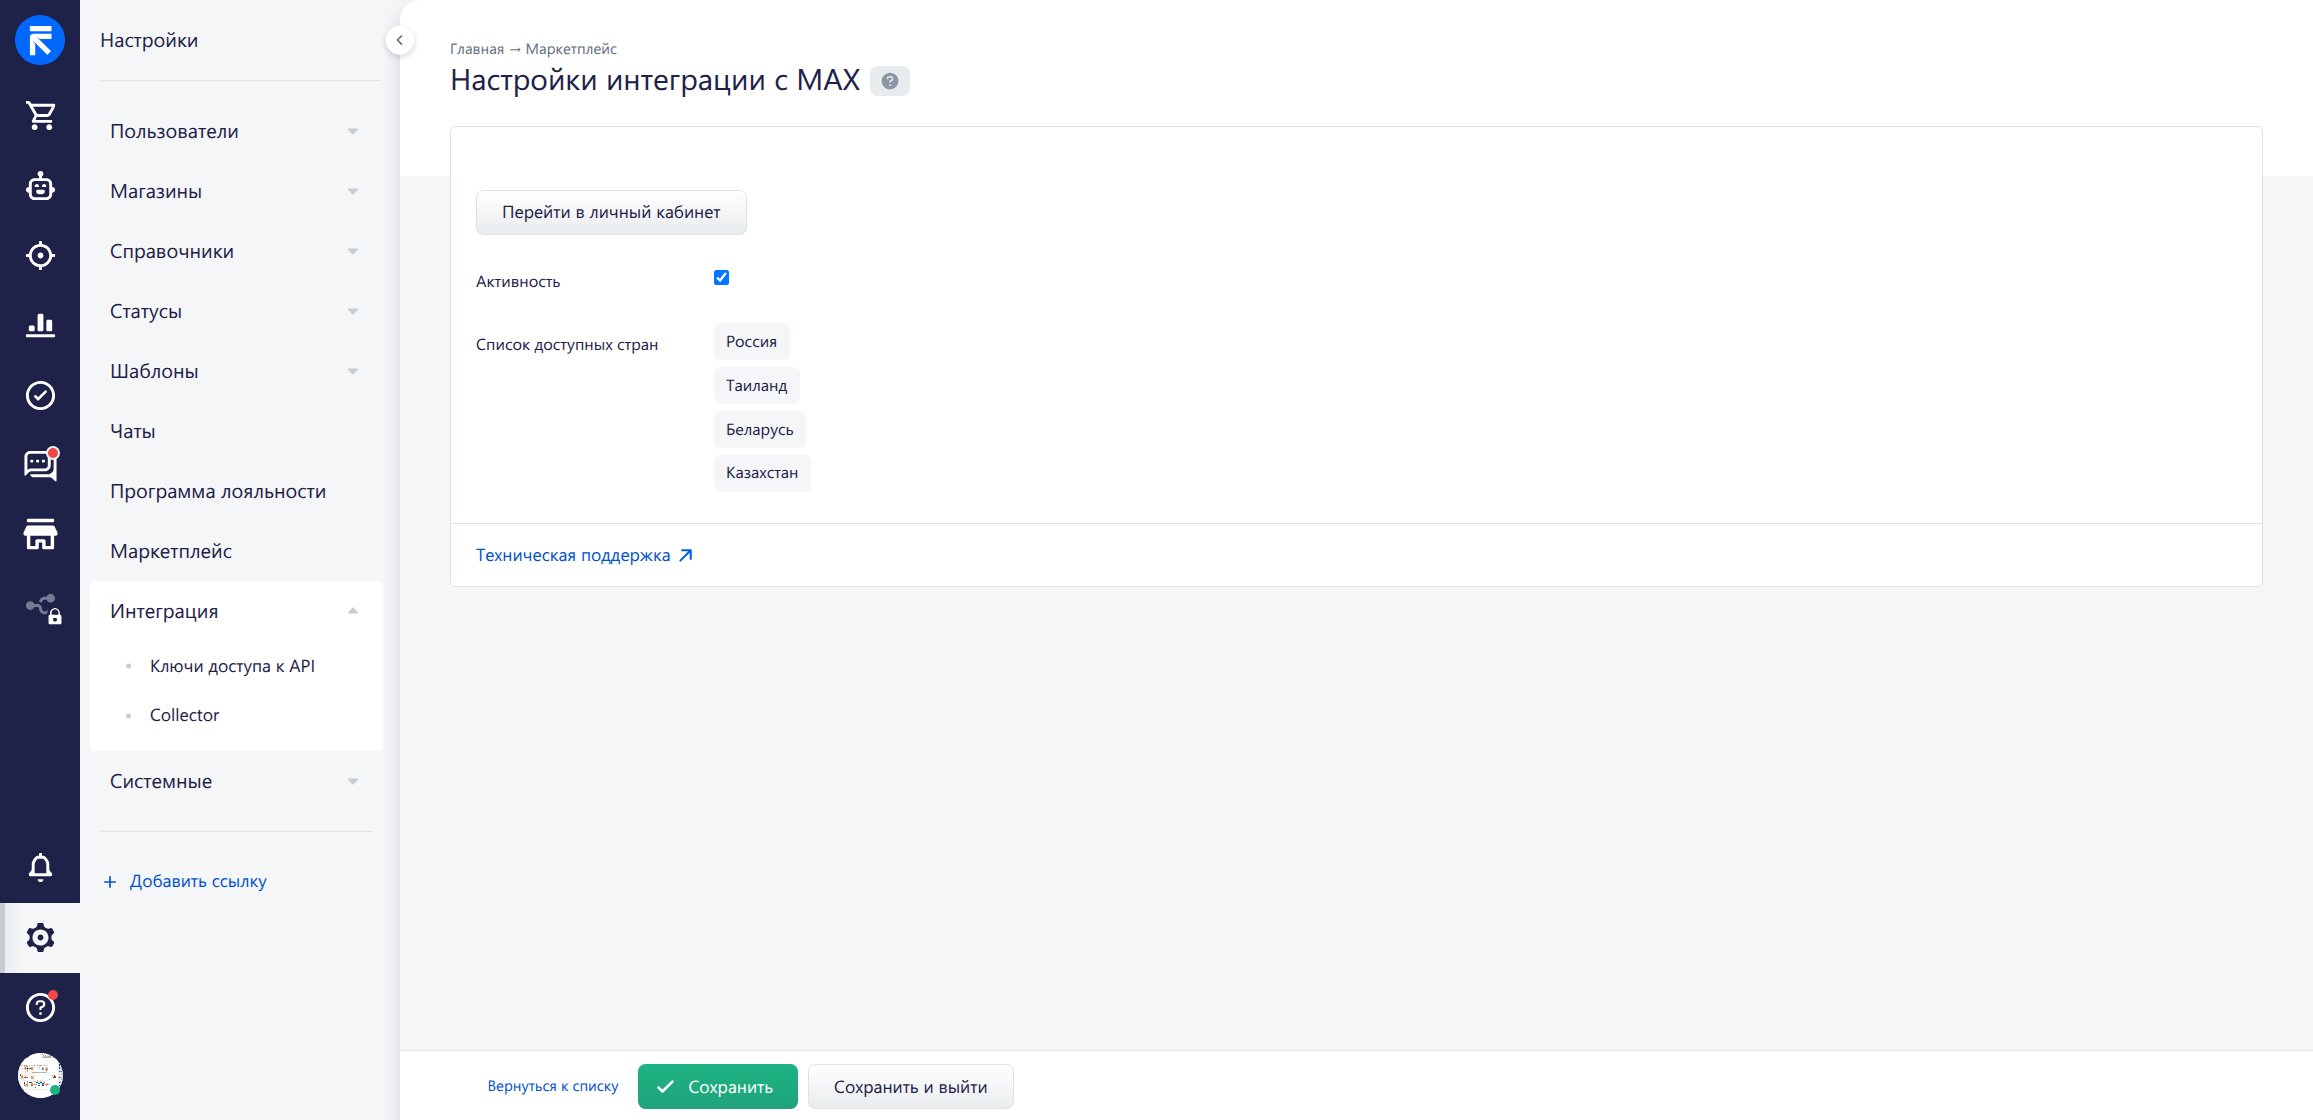Click the user avatar at bottom-left
The image size is (2313, 1120).
tap(40, 1076)
